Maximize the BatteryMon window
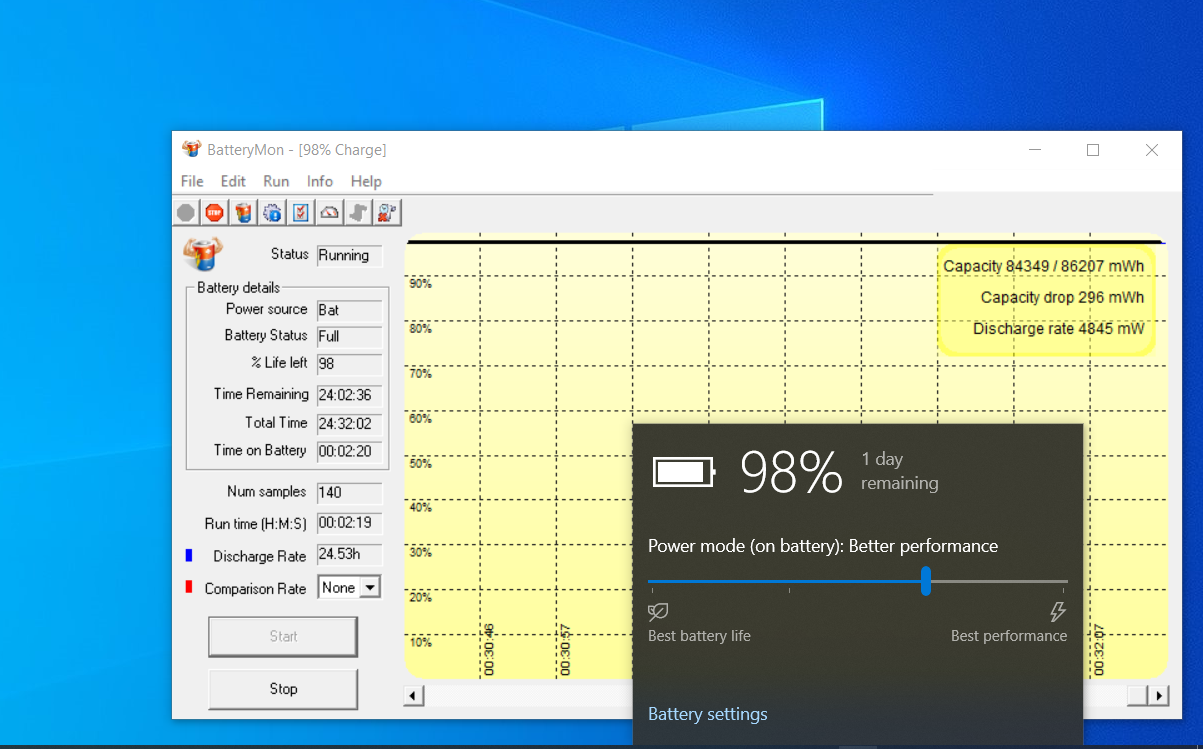 [1093, 150]
